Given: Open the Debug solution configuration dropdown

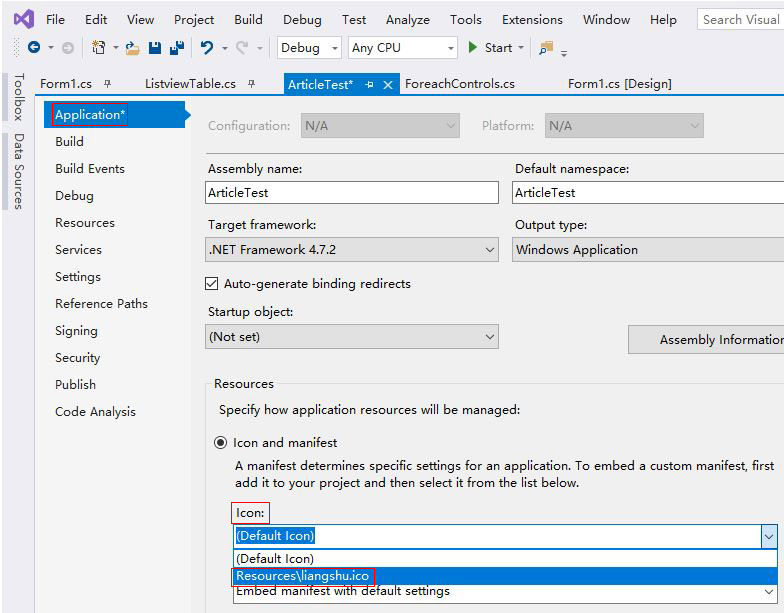Looking at the screenshot, I should click(310, 48).
